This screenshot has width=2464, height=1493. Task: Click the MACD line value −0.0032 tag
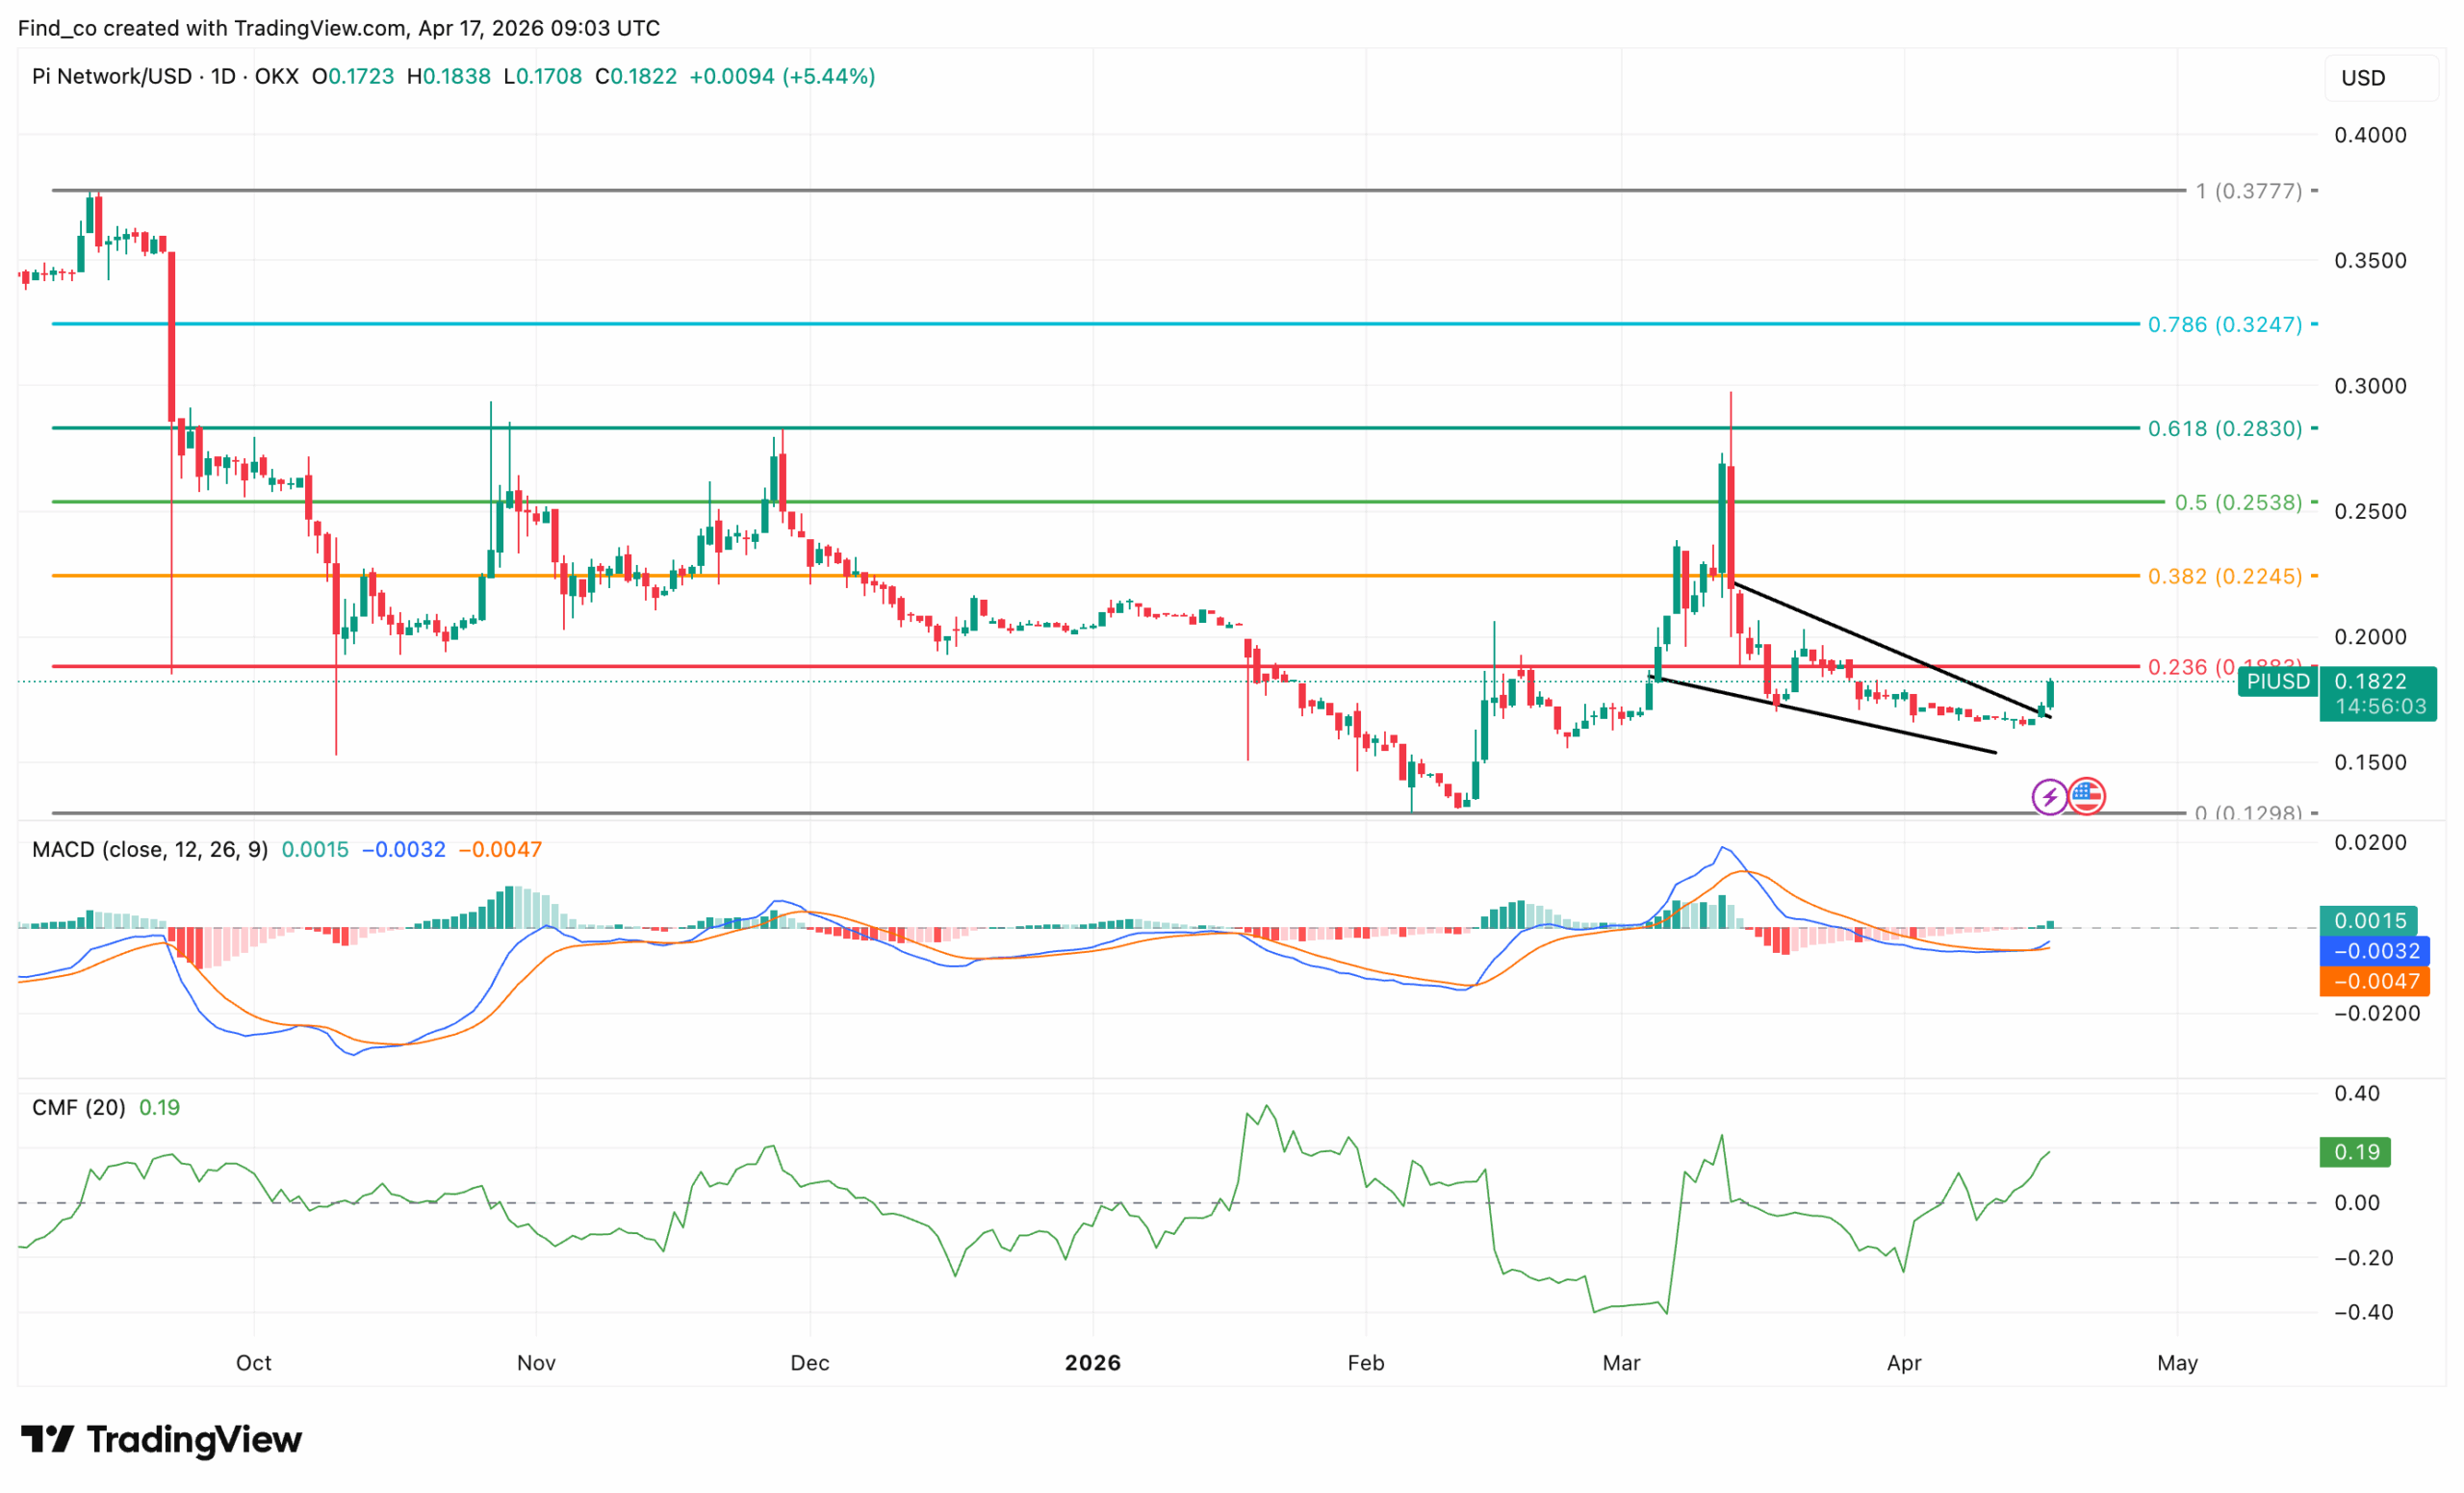click(x=2376, y=952)
